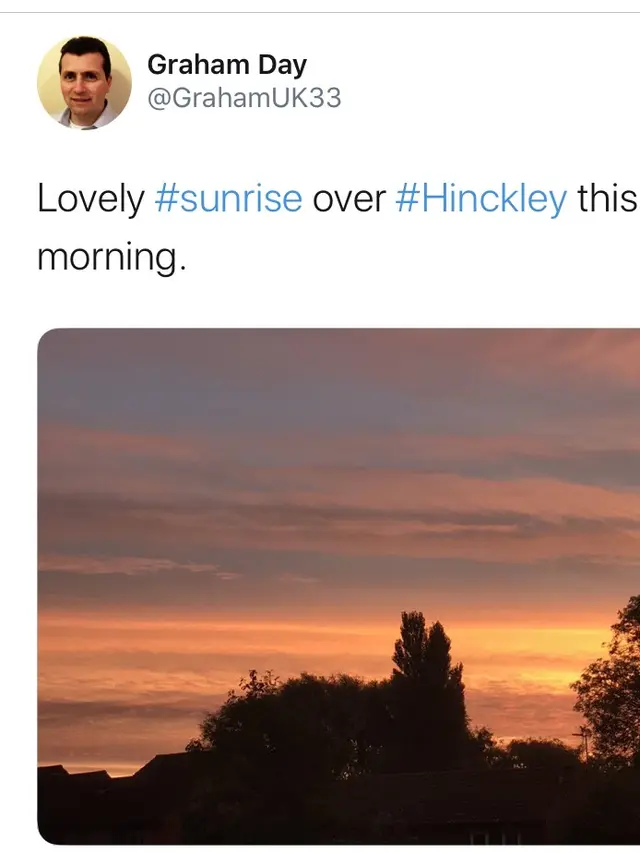The width and height of the screenshot is (640, 853).
Task: Open the attached sunrise photo
Action: pyautogui.click(x=339, y=586)
